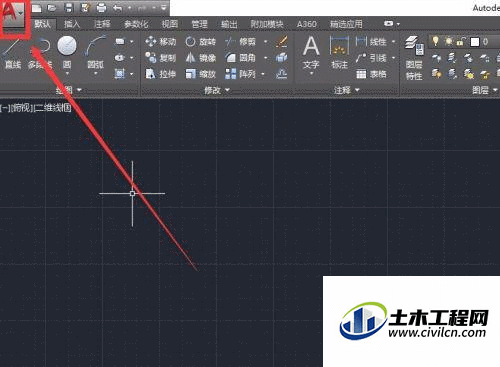Click the Erase tool icon

tap(282, 42)
